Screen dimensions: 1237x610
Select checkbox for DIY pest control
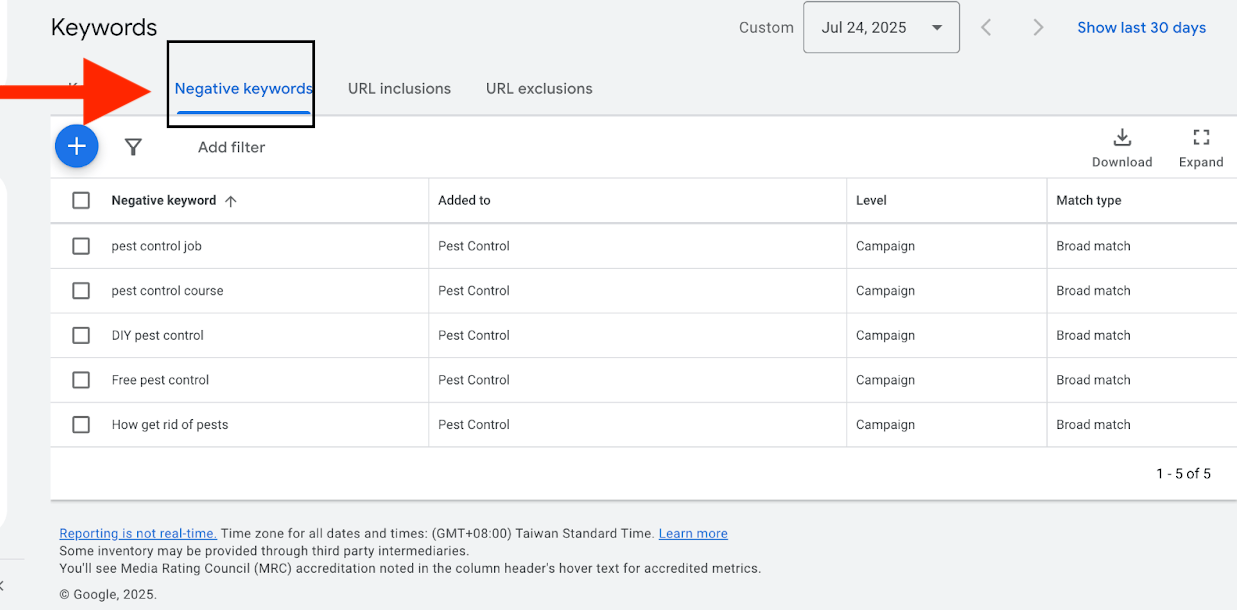tap(81, 335)
